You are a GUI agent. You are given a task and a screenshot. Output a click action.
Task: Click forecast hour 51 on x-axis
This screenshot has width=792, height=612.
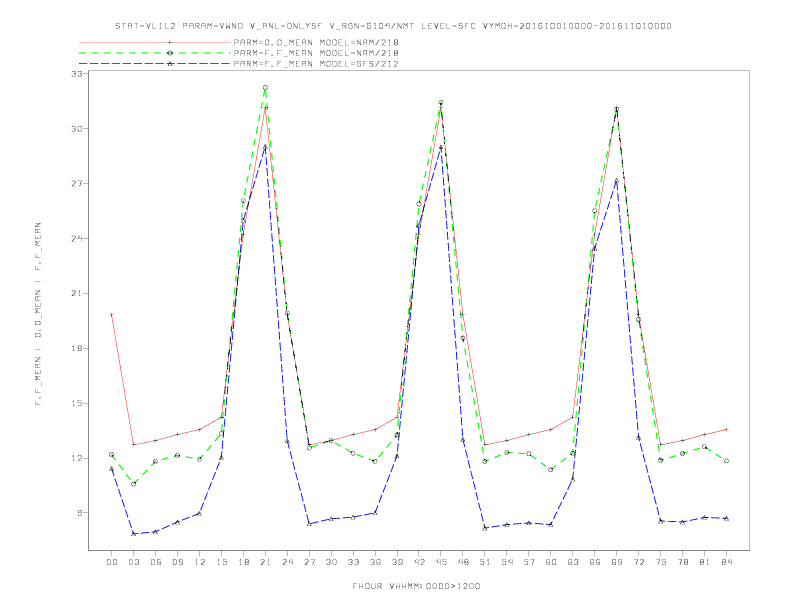coord(485,562)
